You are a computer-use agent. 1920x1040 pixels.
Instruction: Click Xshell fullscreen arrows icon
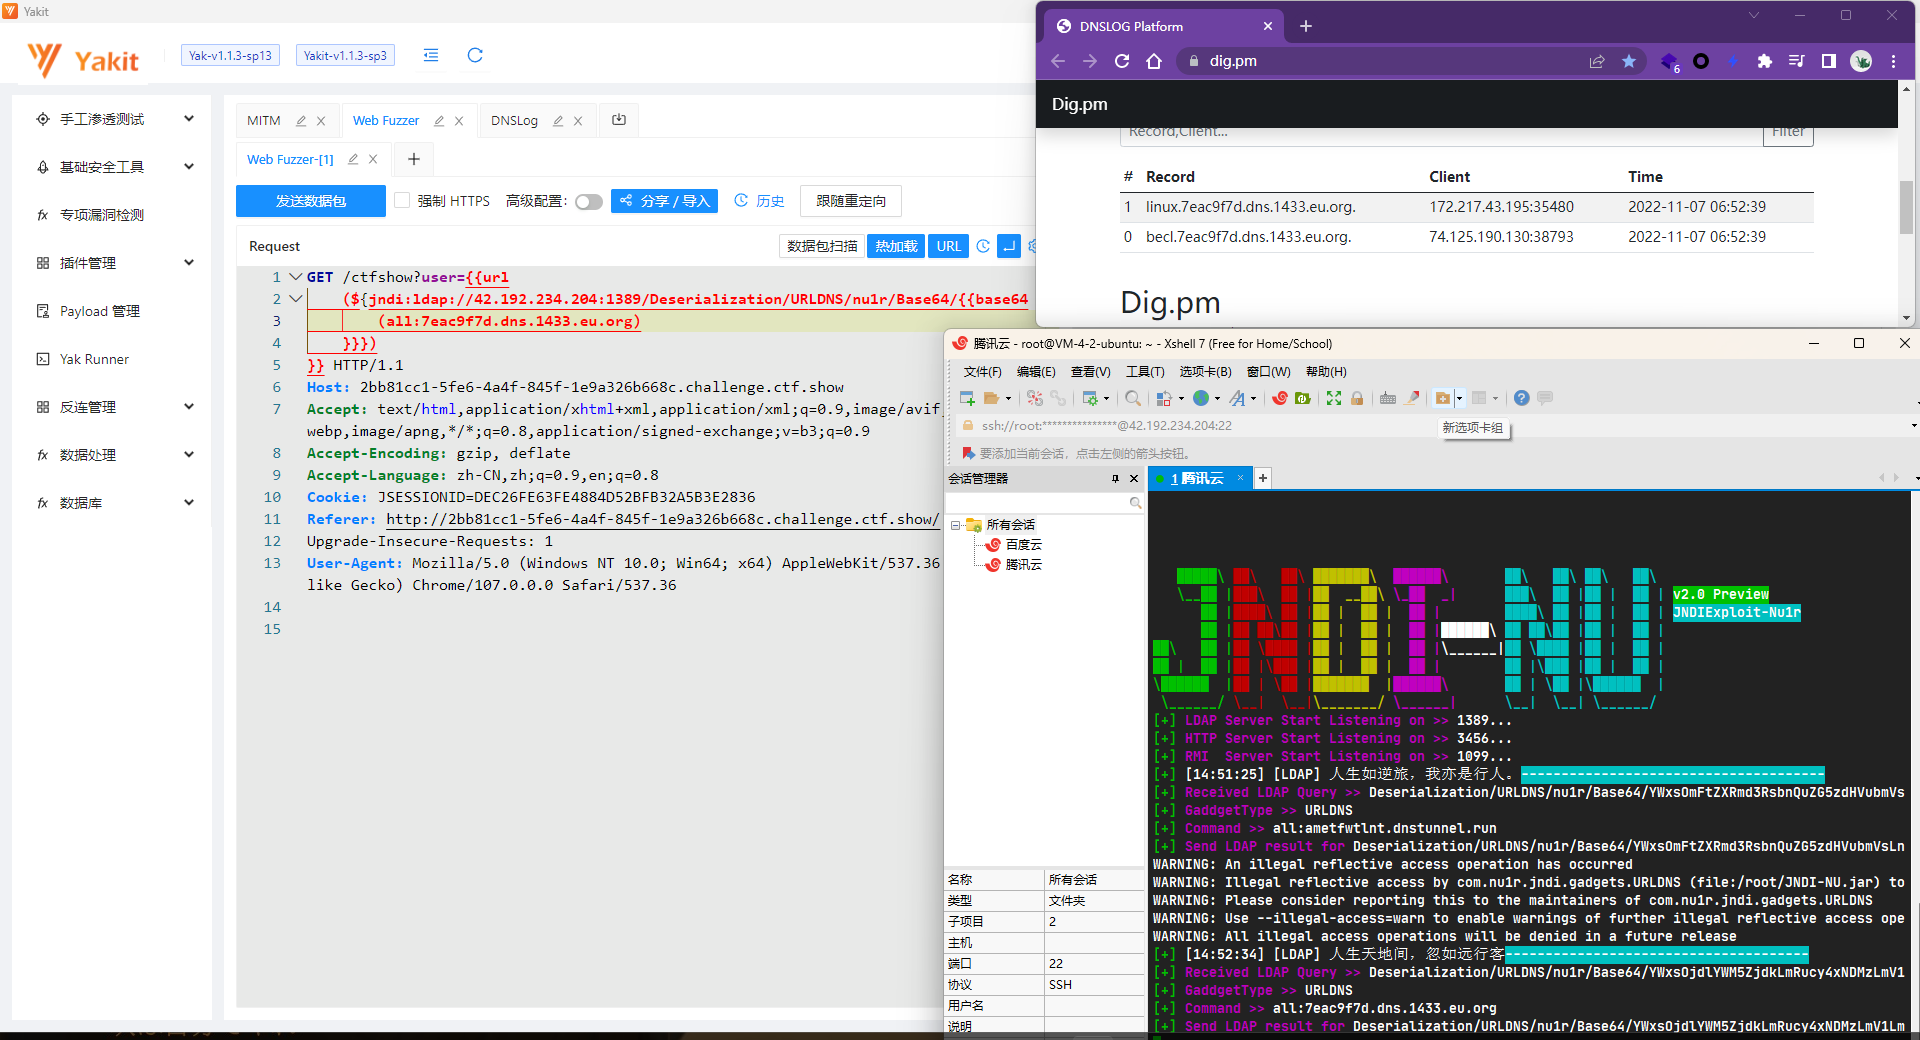point(1334,398)
